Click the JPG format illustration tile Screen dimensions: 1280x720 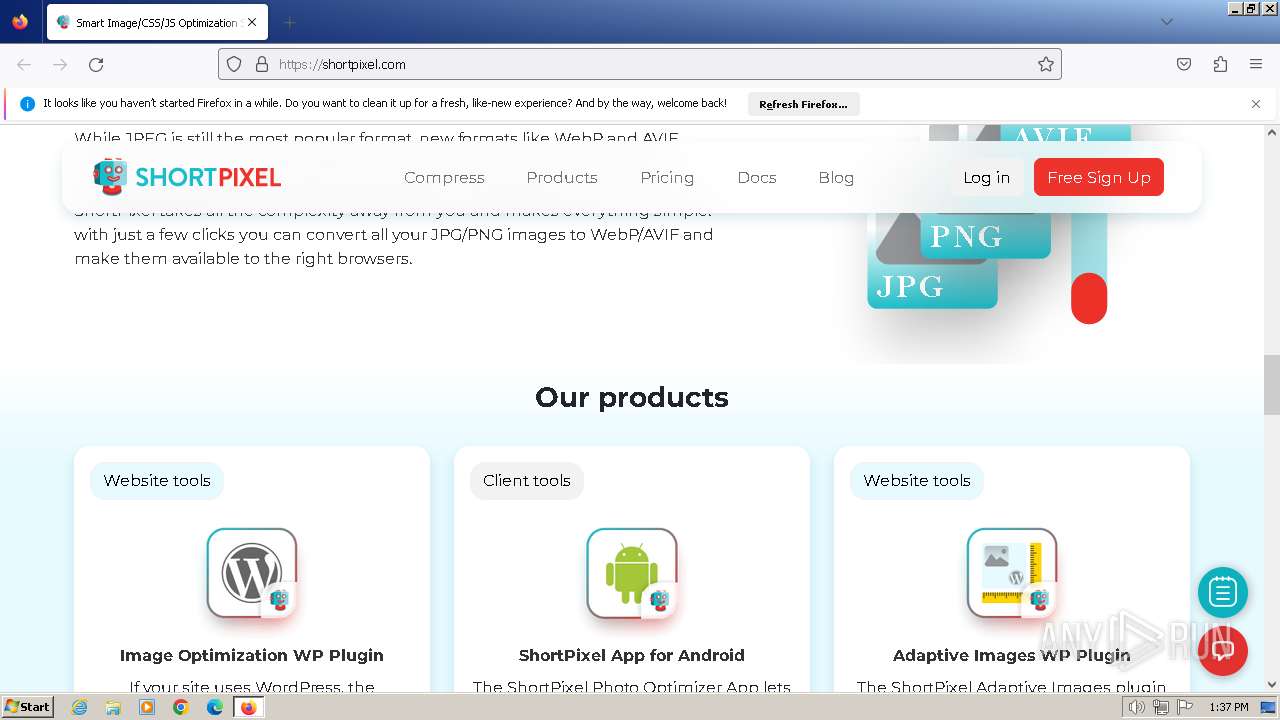coord(932,287)
